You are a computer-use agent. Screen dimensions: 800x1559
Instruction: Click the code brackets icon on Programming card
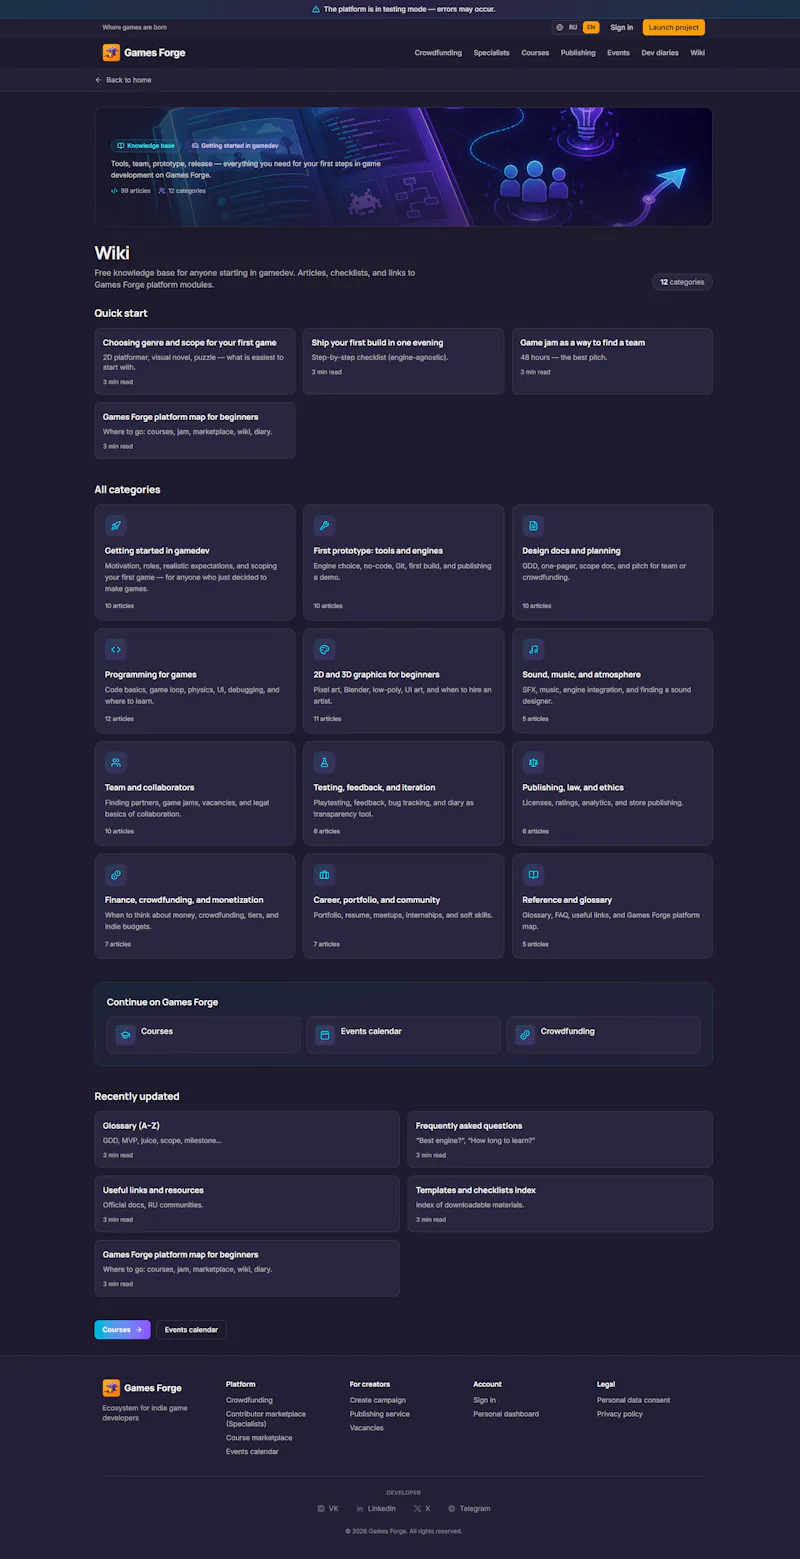pos(116,649)
